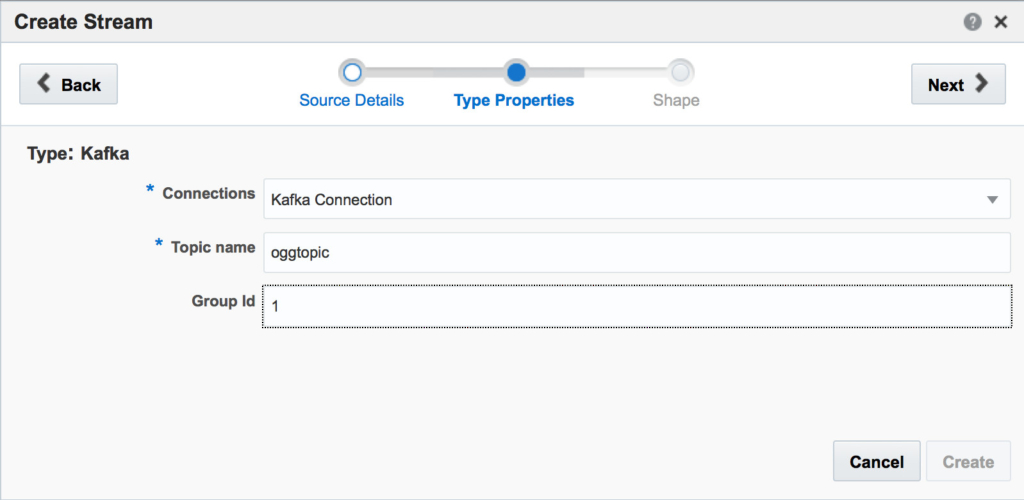Focus the Group Id field
Viewport: 1024px width, 500px height.
637,306
